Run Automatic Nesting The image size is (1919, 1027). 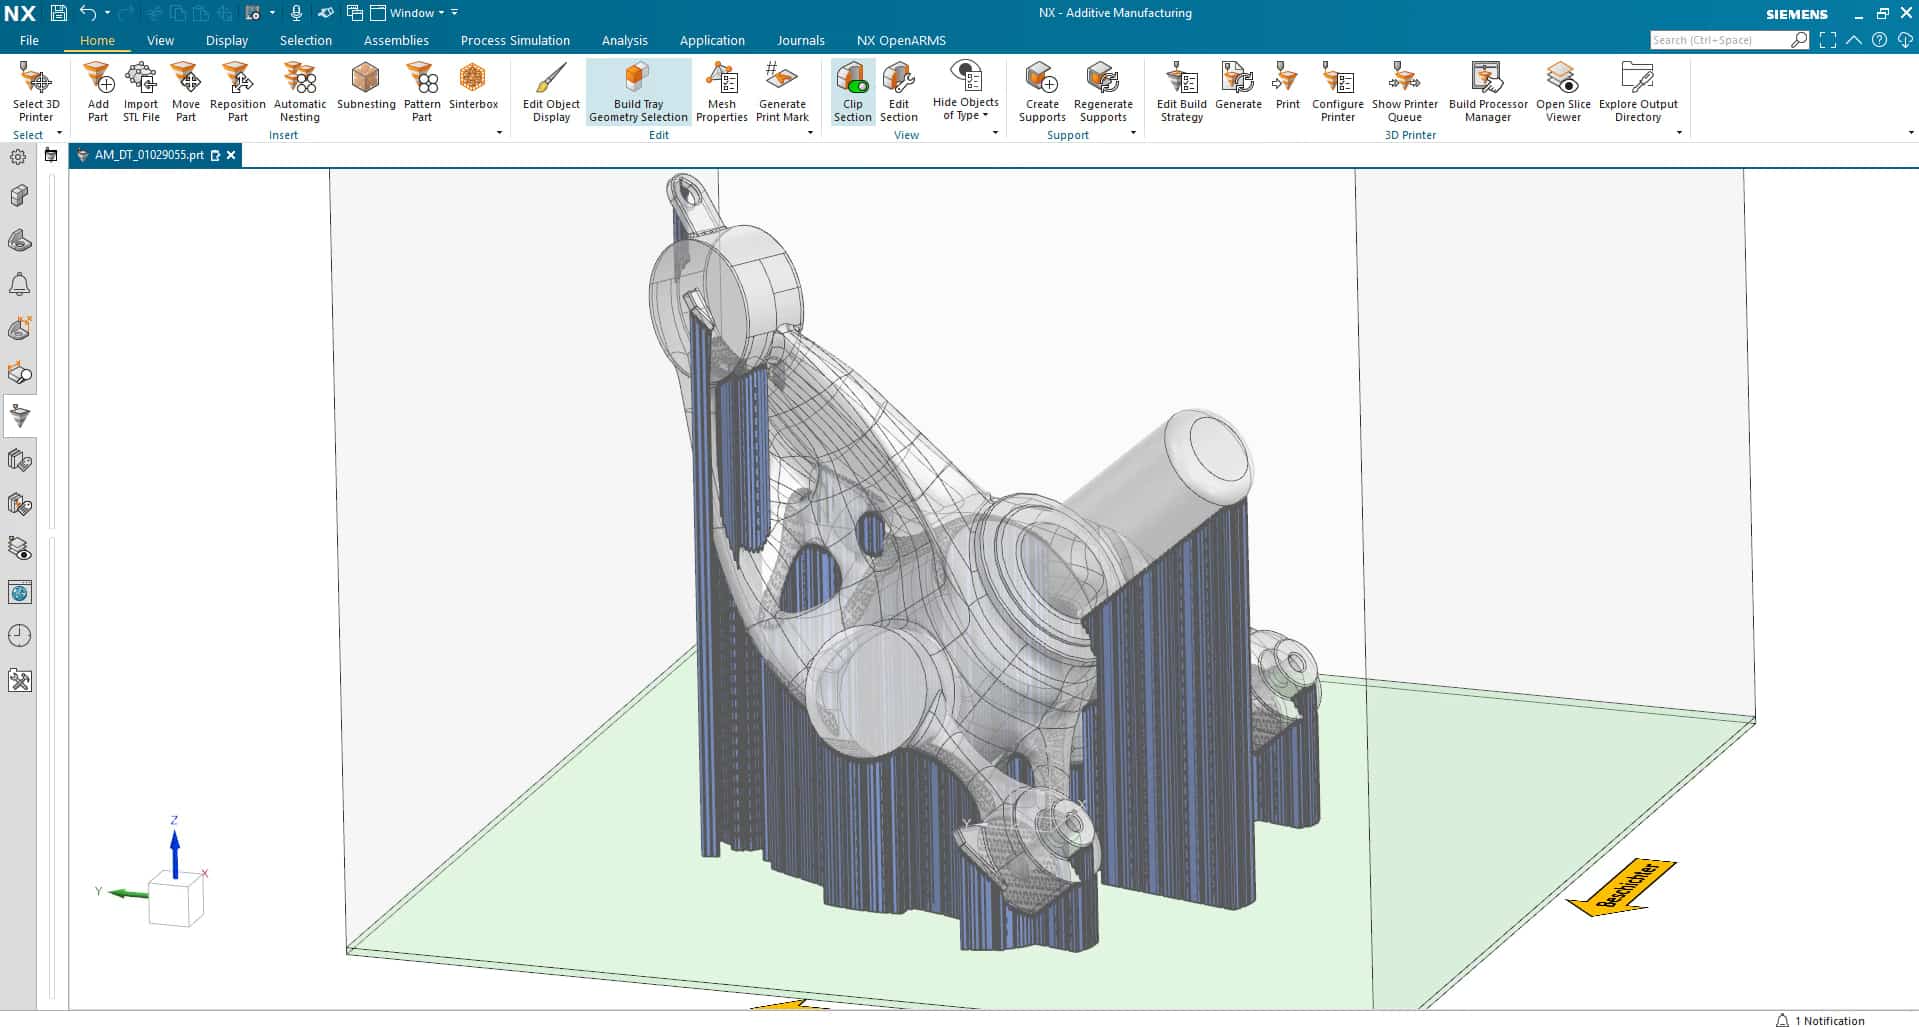[x=300, y=91]
